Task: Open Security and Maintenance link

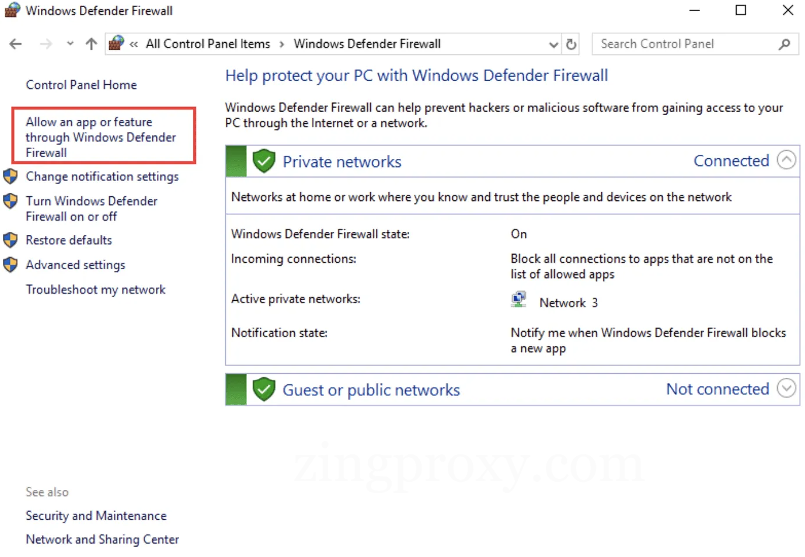Action: pos(96,515)
